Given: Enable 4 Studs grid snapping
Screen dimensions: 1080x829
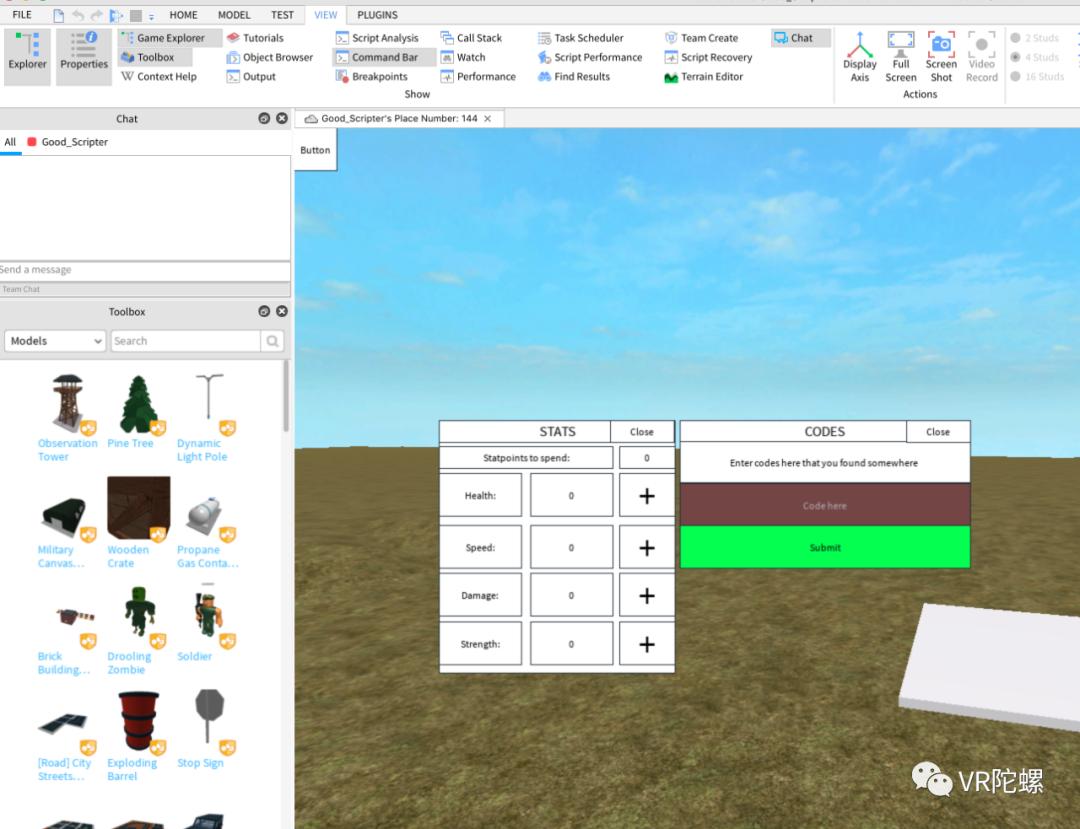Looking at the screenshot, I should pyautogui.click(x=1034, y=57).
